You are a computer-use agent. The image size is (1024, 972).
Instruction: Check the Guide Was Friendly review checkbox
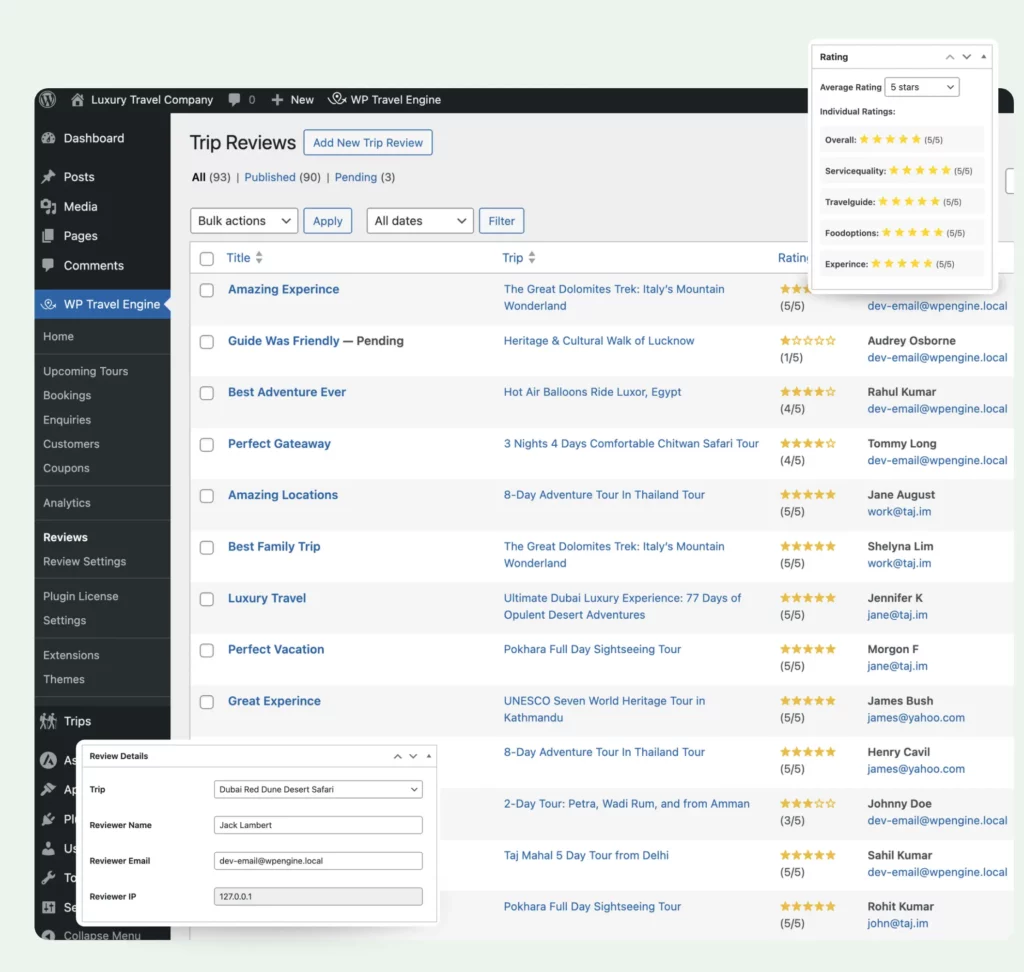point(206,342)
